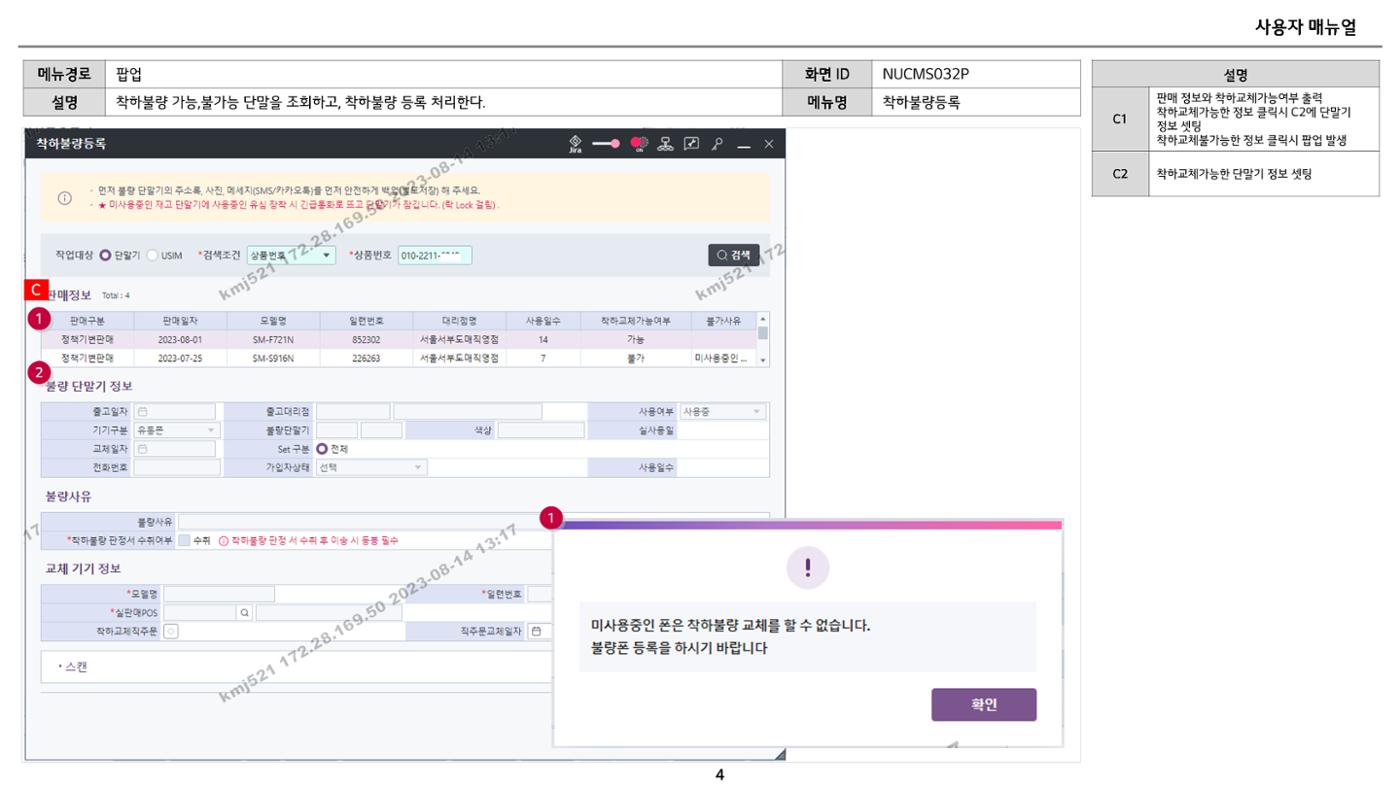
Task: Click the 확인 button in alert
Action: coord(984,704)
